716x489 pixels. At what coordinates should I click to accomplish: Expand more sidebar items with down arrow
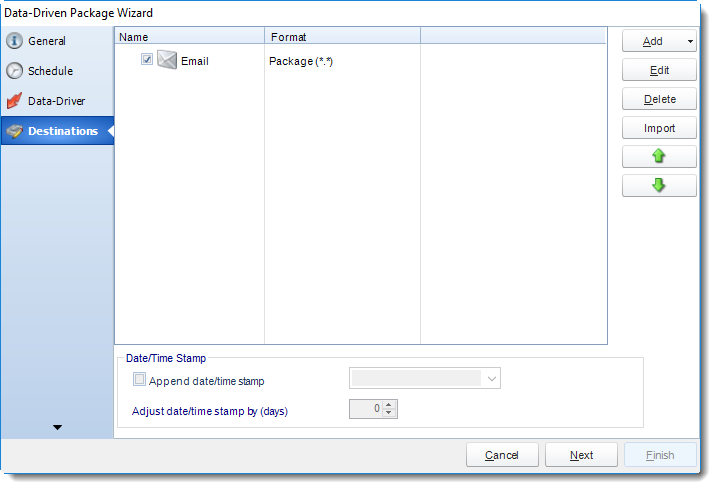point(57,427)
